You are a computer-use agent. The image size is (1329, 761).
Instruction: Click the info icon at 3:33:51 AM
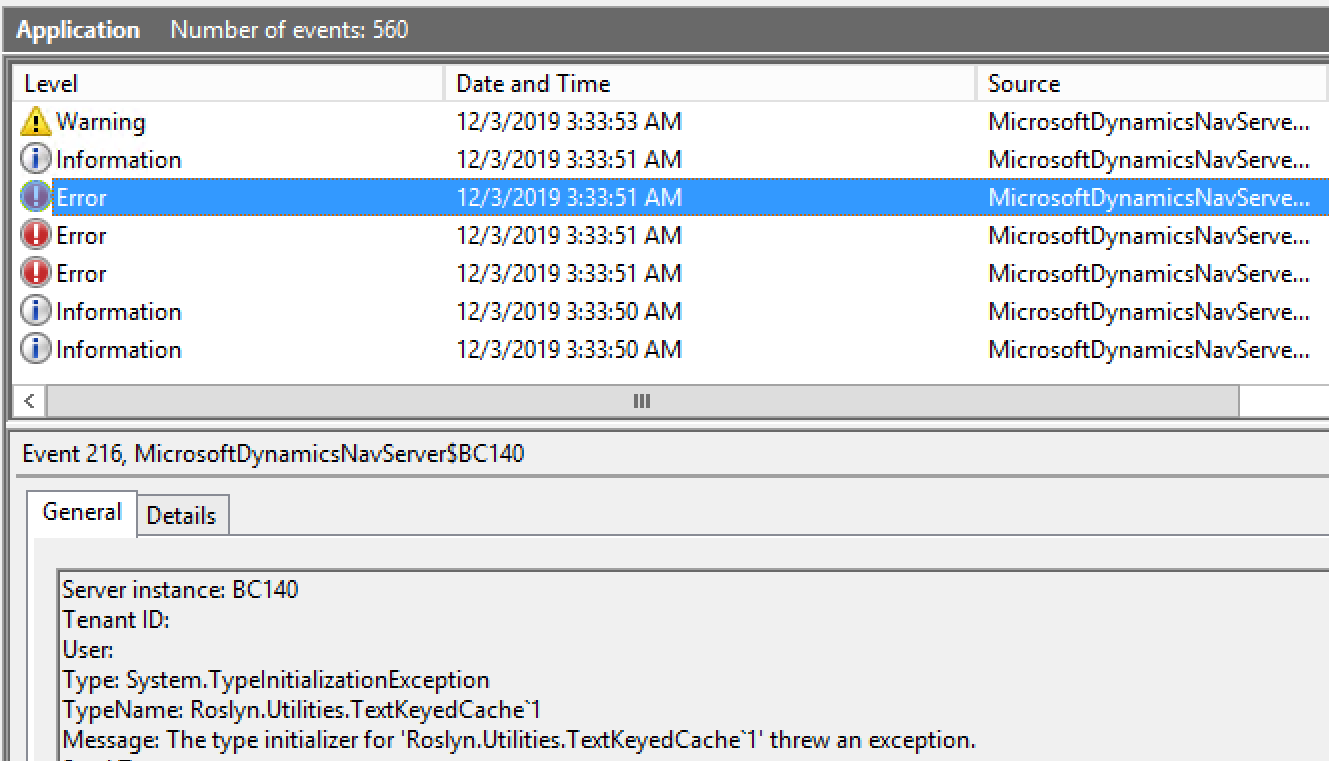(x=36, y=160)
